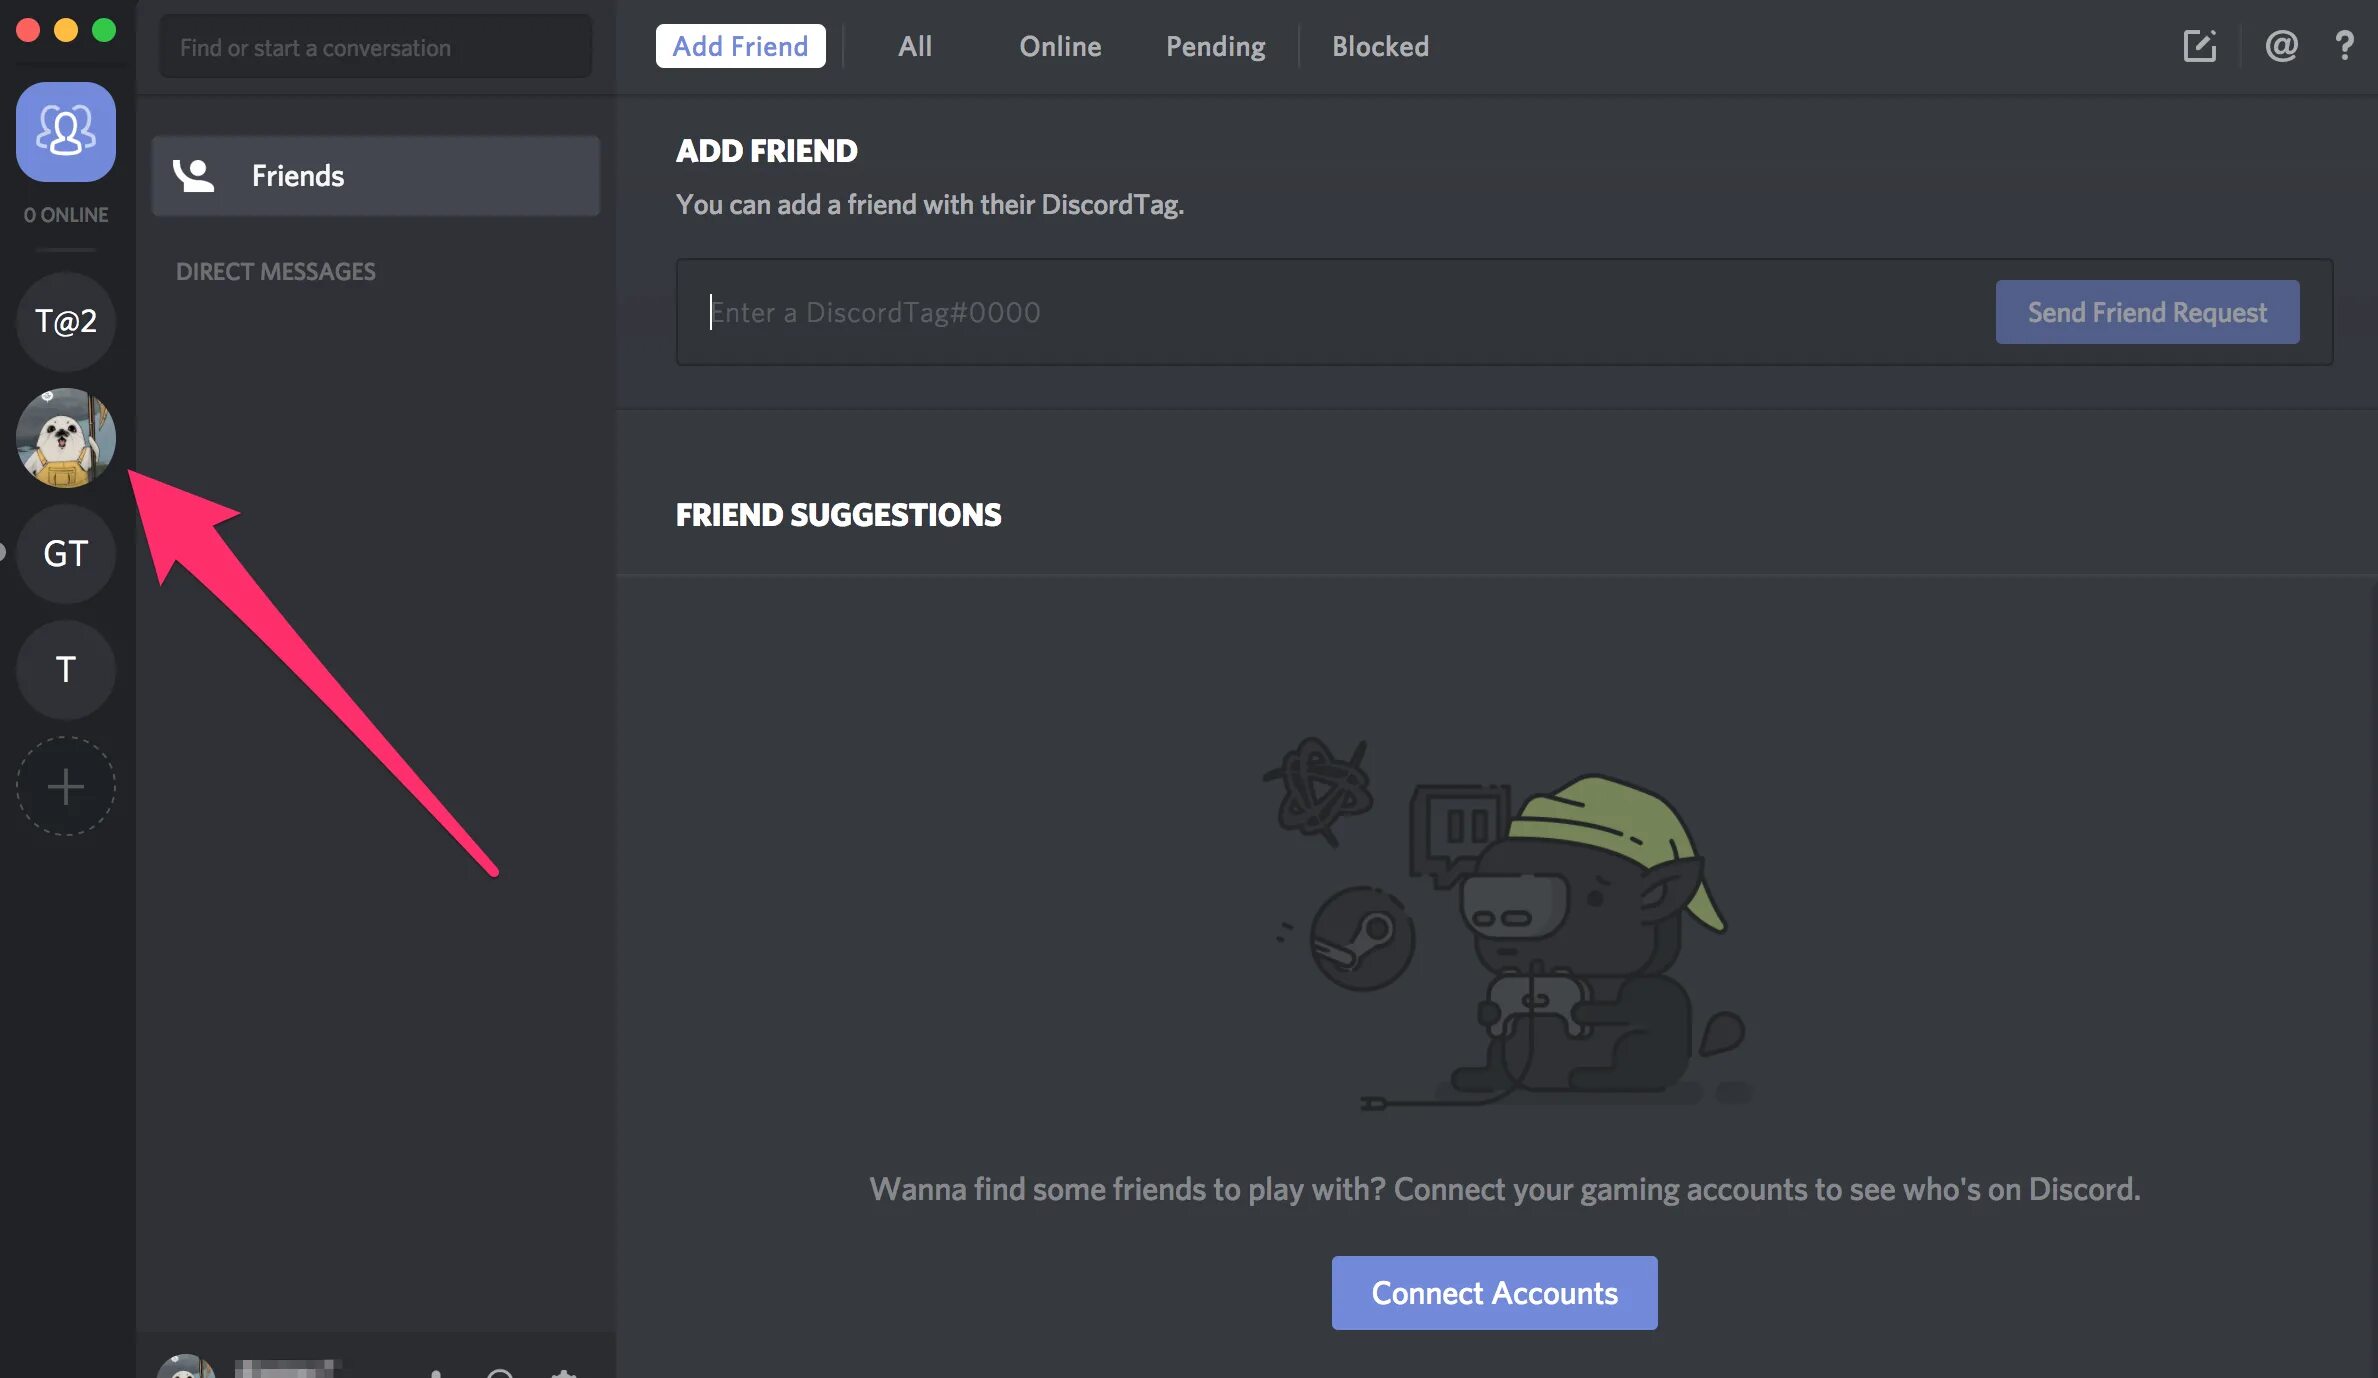
Task: Click the T server icon
Action: [66, 668]
